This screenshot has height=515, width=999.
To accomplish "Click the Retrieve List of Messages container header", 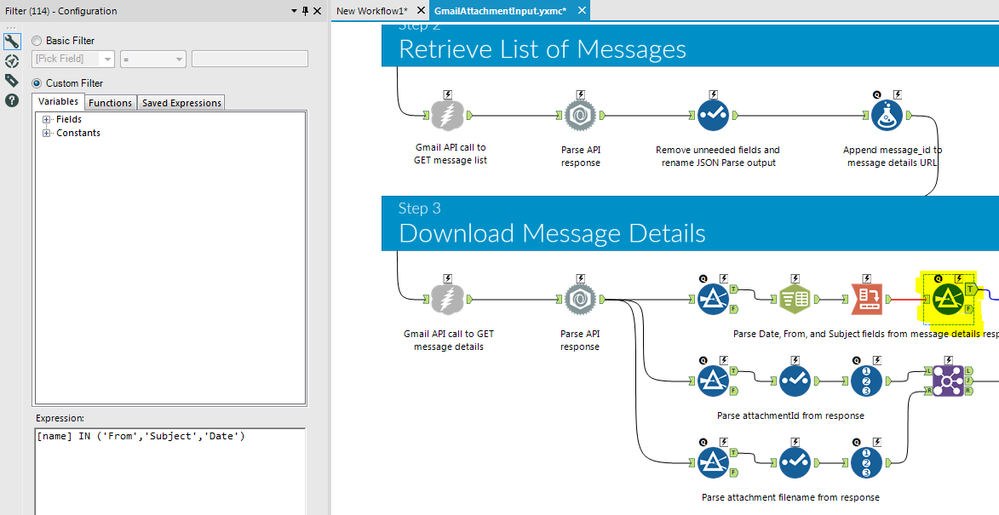I will 690,45.
